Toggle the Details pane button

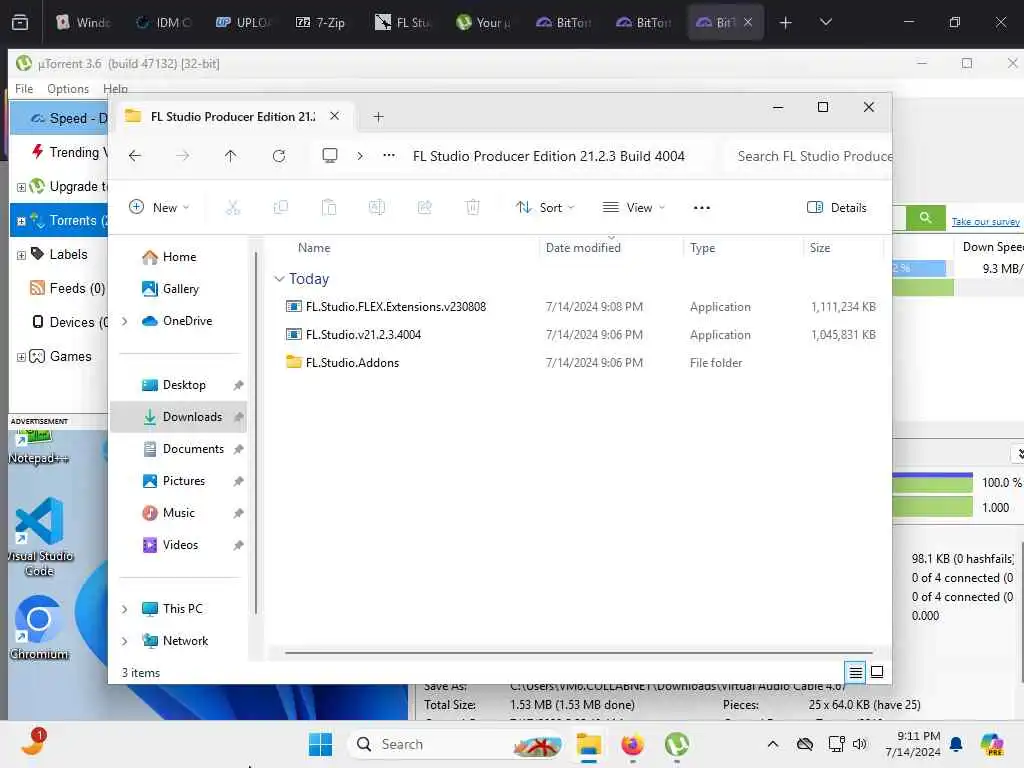click(837, 208)
